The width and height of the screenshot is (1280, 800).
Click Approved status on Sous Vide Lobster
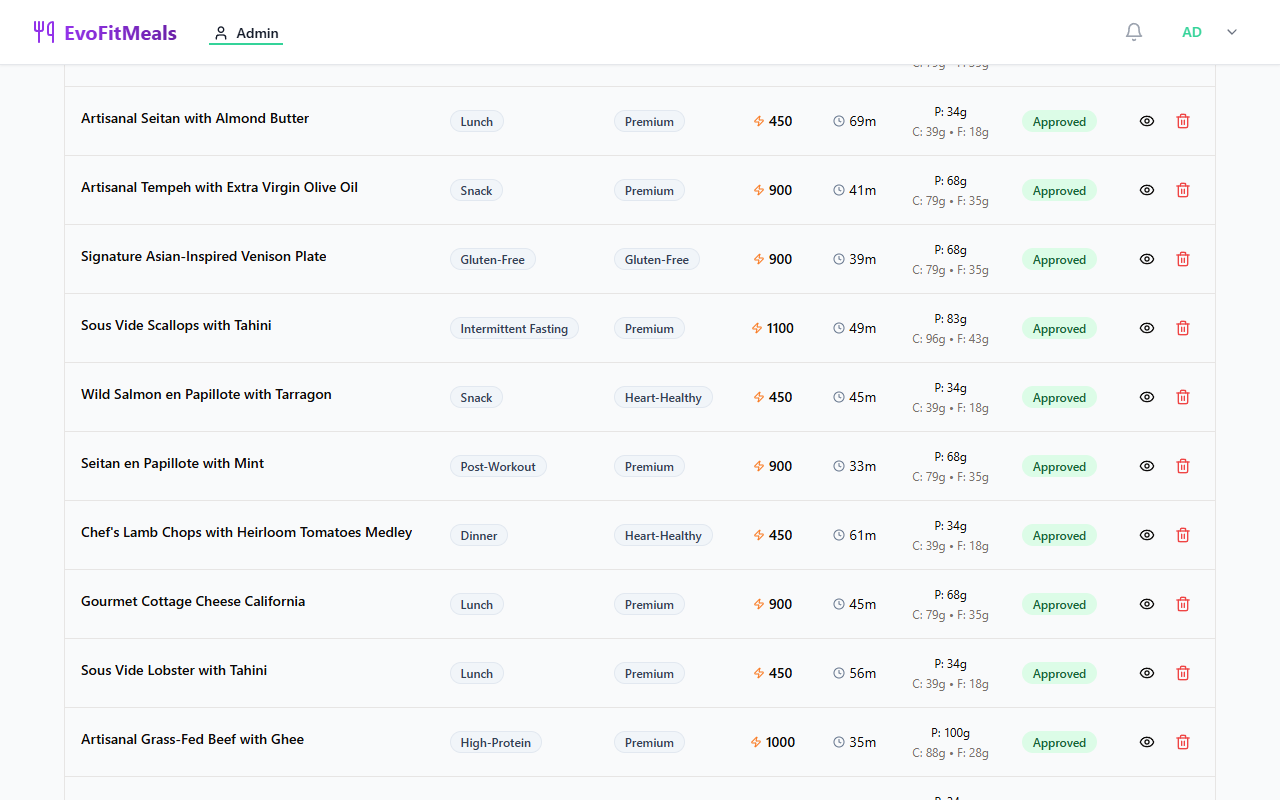1059,674
